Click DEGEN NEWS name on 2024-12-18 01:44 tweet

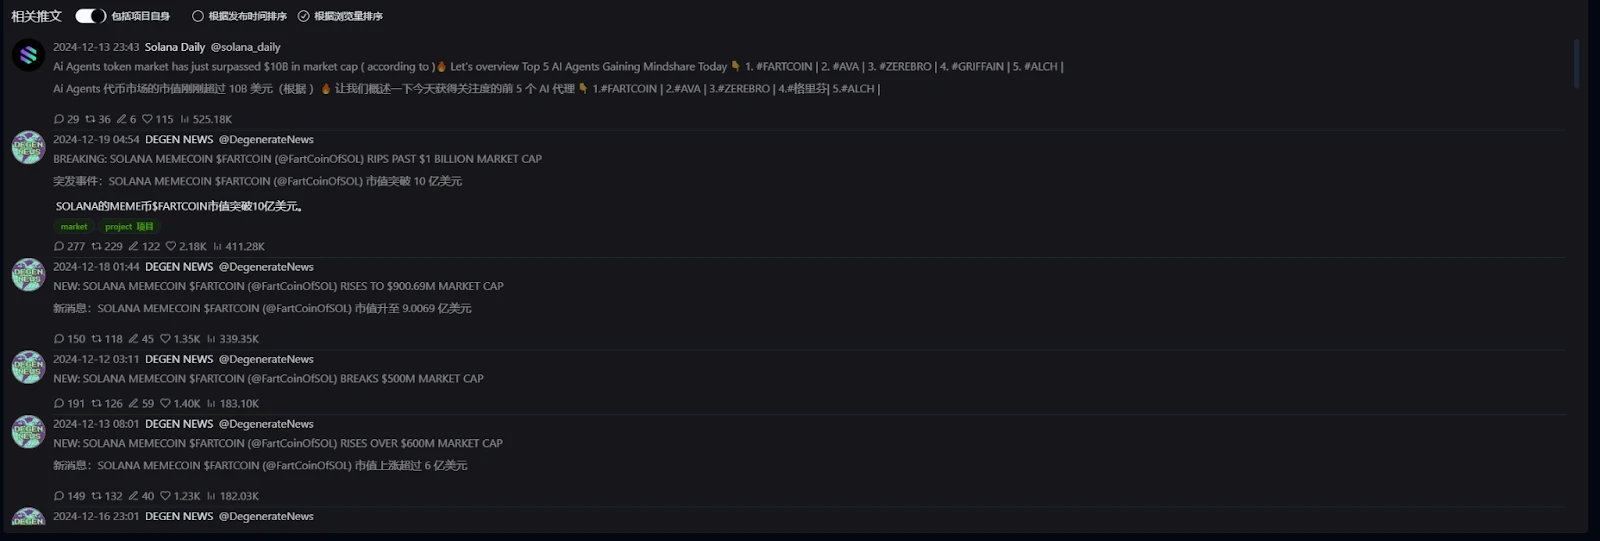coord(179,267)
